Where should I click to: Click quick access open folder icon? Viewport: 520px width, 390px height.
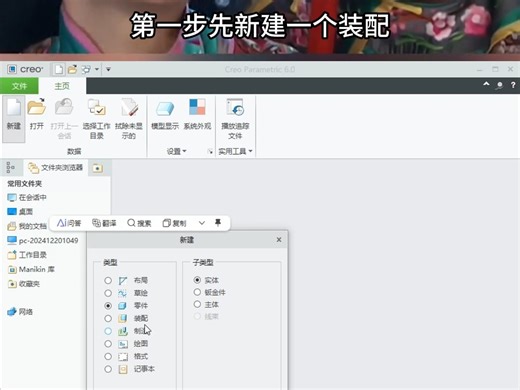click(x=72, y=69)
